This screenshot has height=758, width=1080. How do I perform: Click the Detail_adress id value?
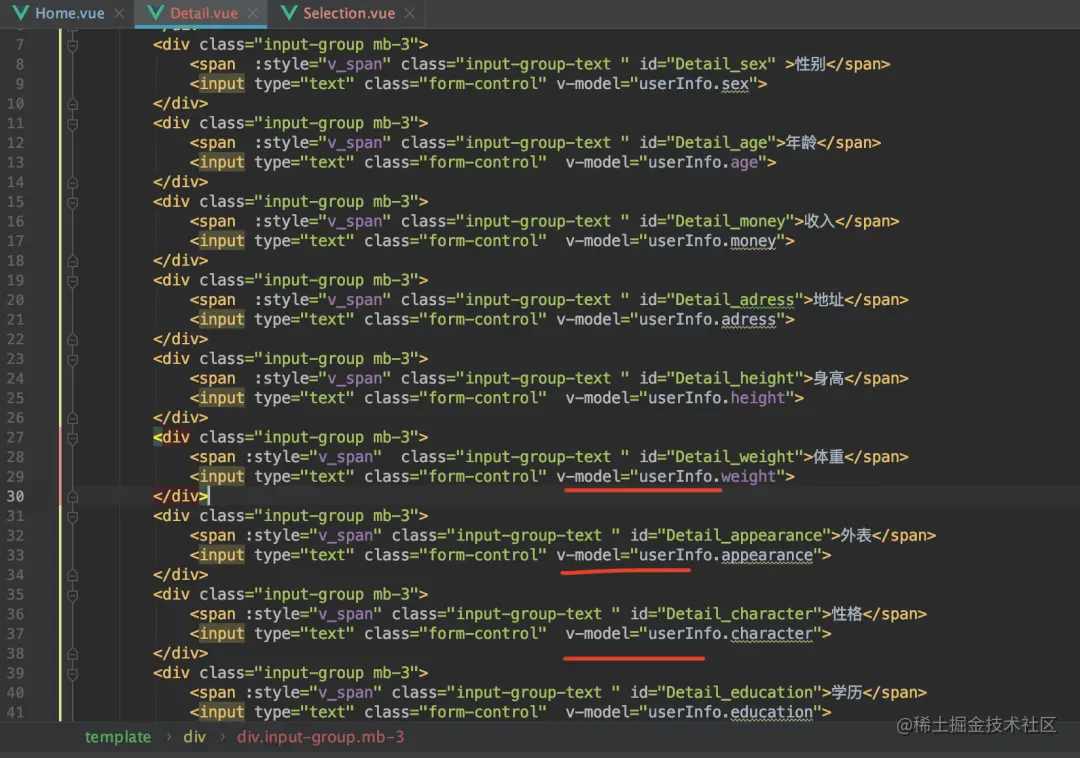pos(734,299)
